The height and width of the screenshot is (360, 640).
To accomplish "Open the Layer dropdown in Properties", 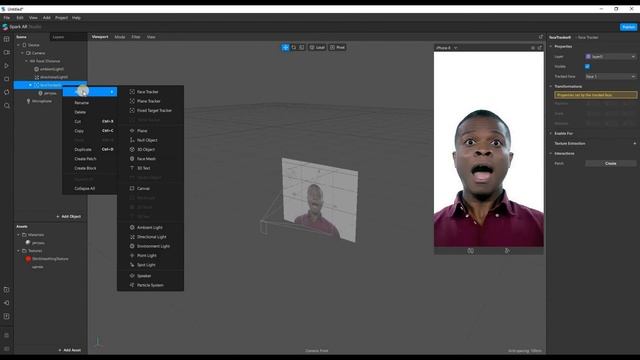I will coord(611,57).
